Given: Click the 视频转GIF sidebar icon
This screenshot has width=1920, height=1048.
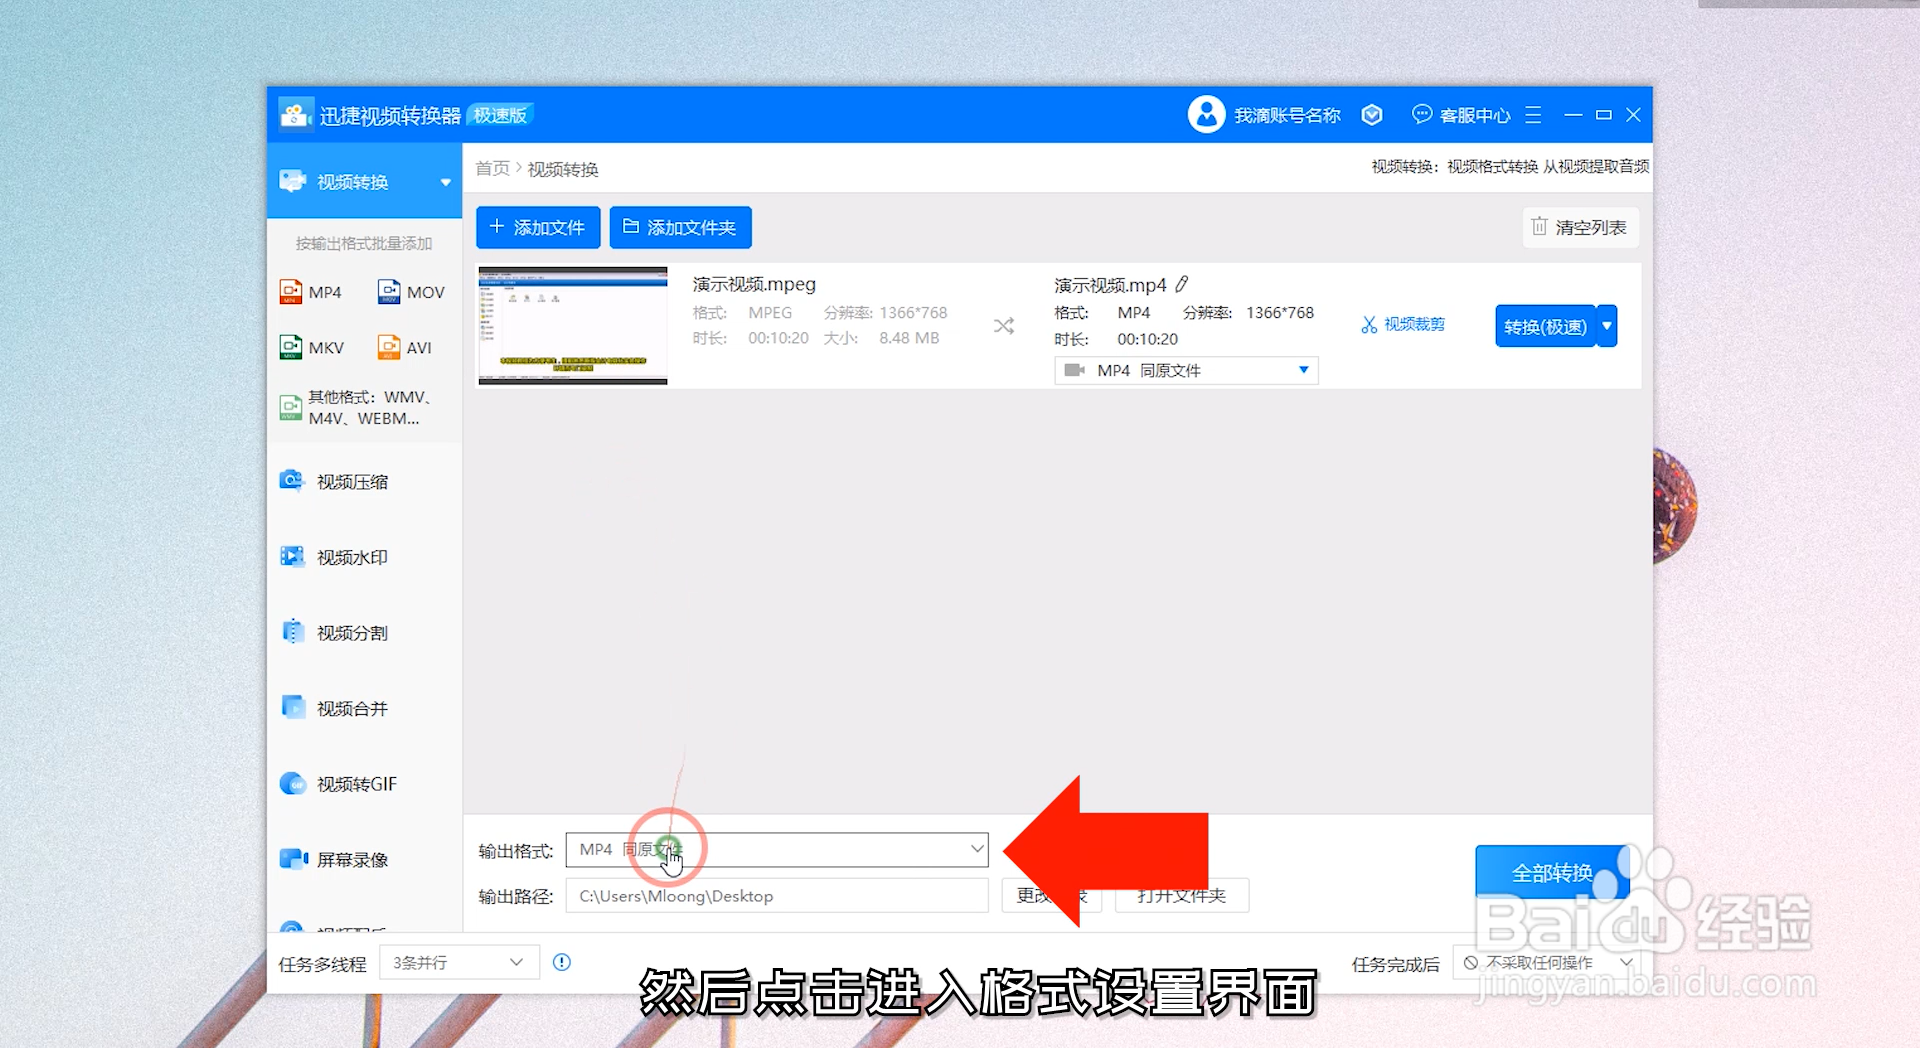Looking at the screenshot, I should point(292,783).
